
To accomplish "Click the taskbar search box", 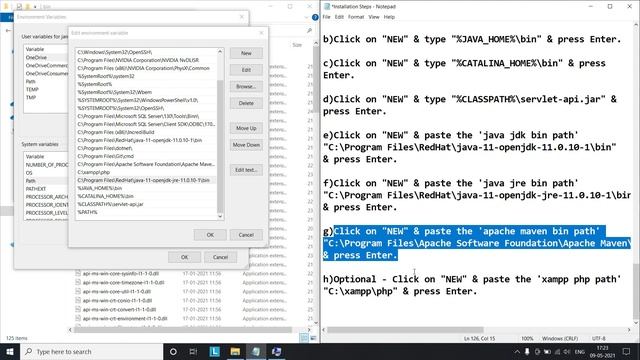I will tap(91, 351).
